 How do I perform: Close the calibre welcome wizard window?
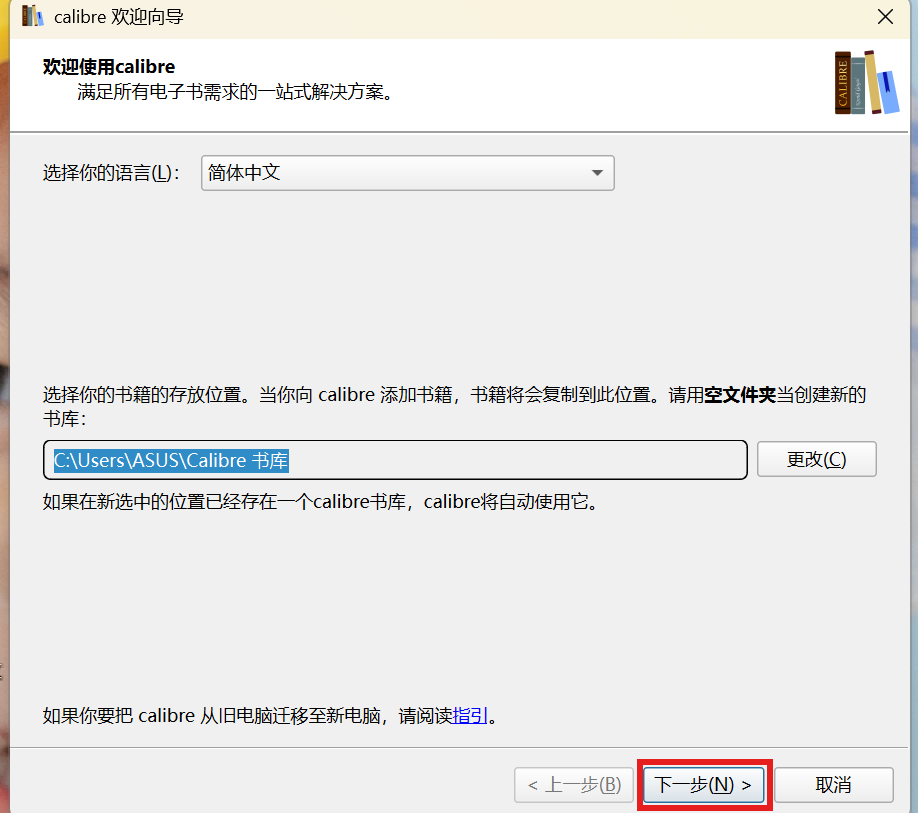885,16
